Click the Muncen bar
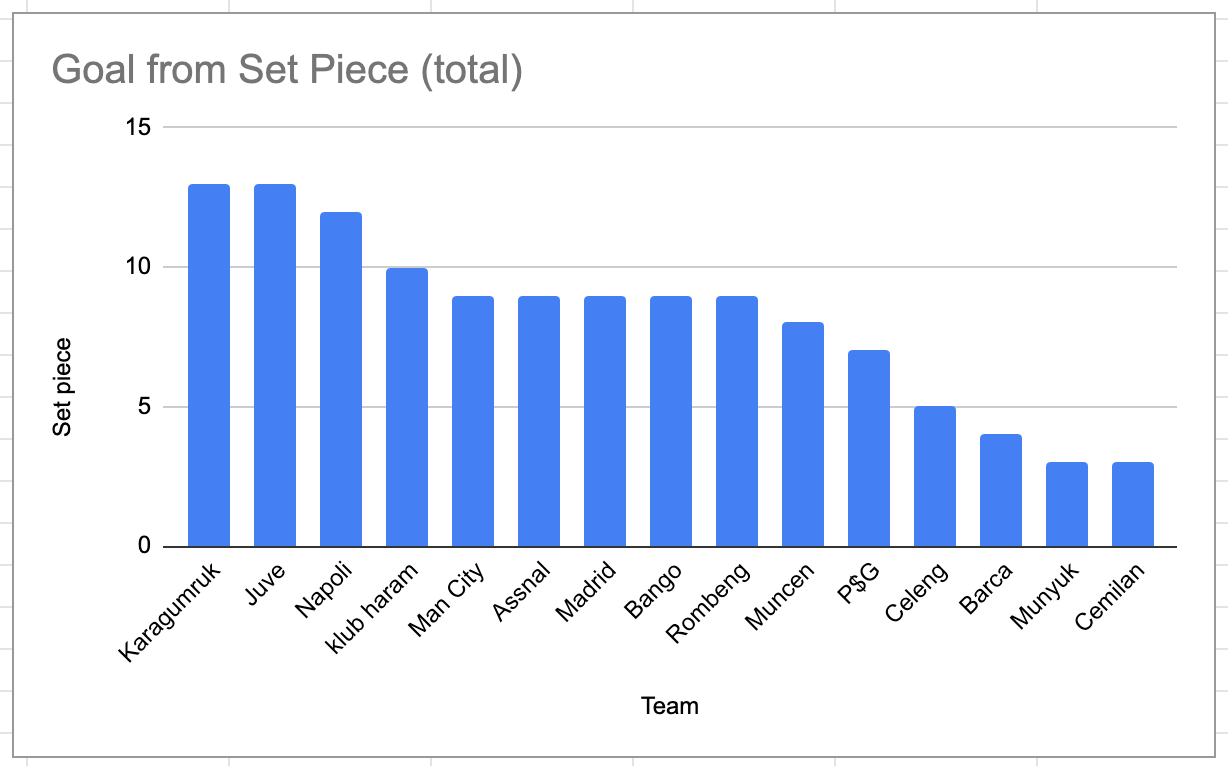Screen dimensions: 1228x766 803,435
